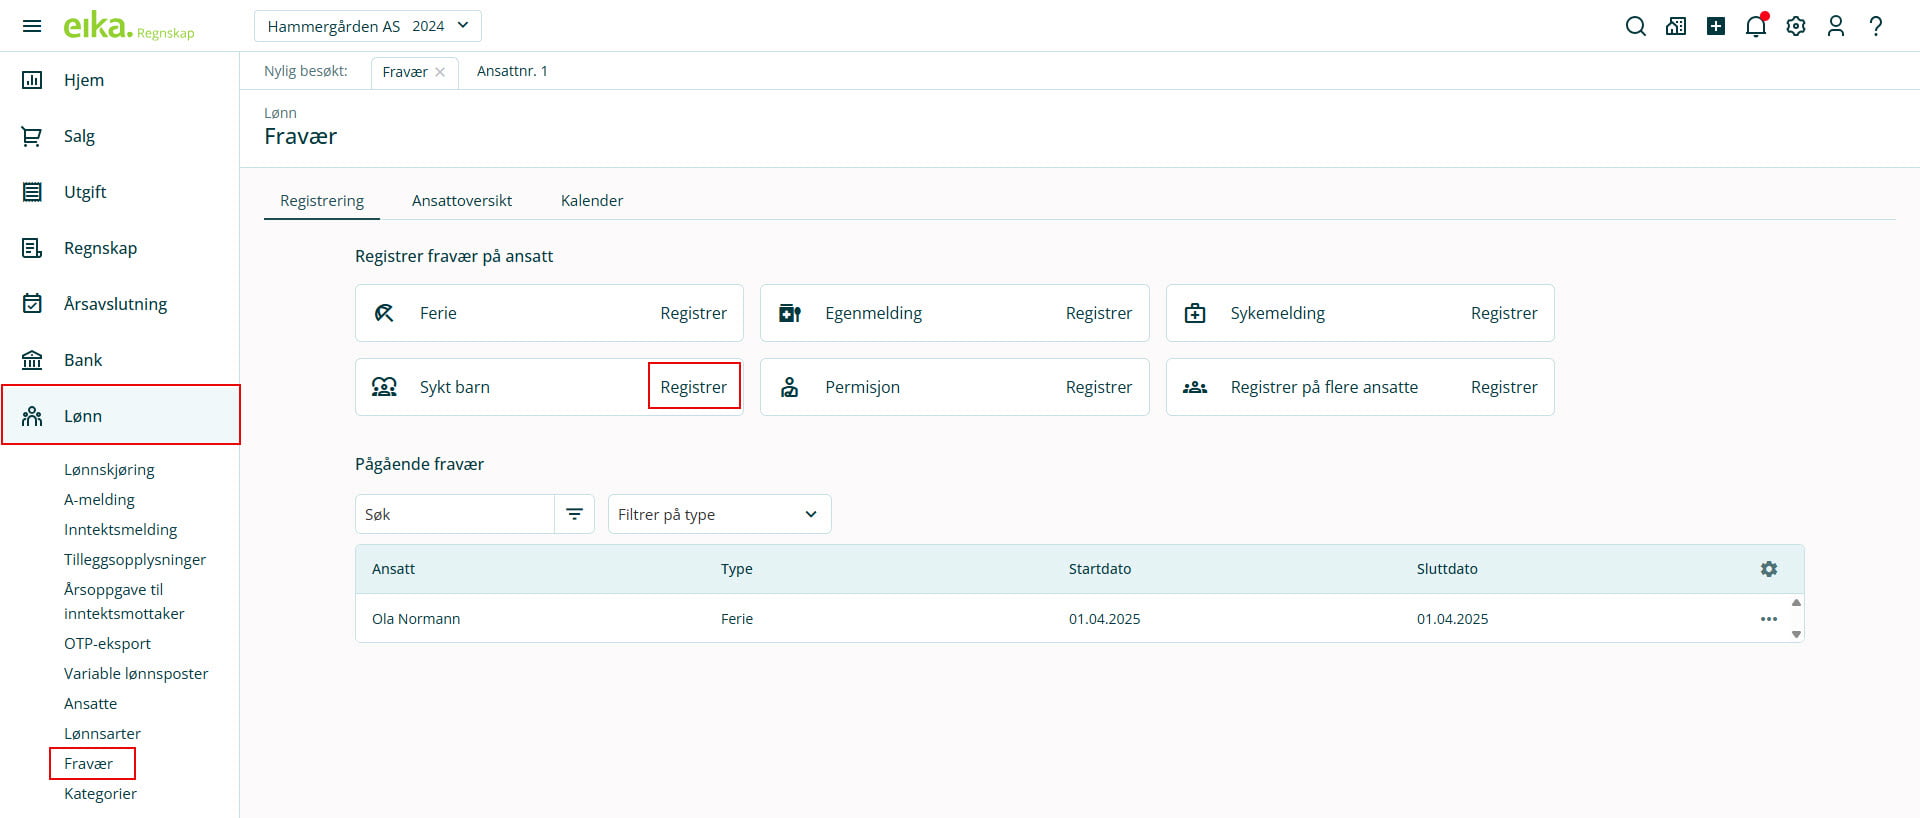The width and height of the screenshot is (1920, 818).
Task: Click Registrer on the Egenmelding card
Action: point(1098,313)
